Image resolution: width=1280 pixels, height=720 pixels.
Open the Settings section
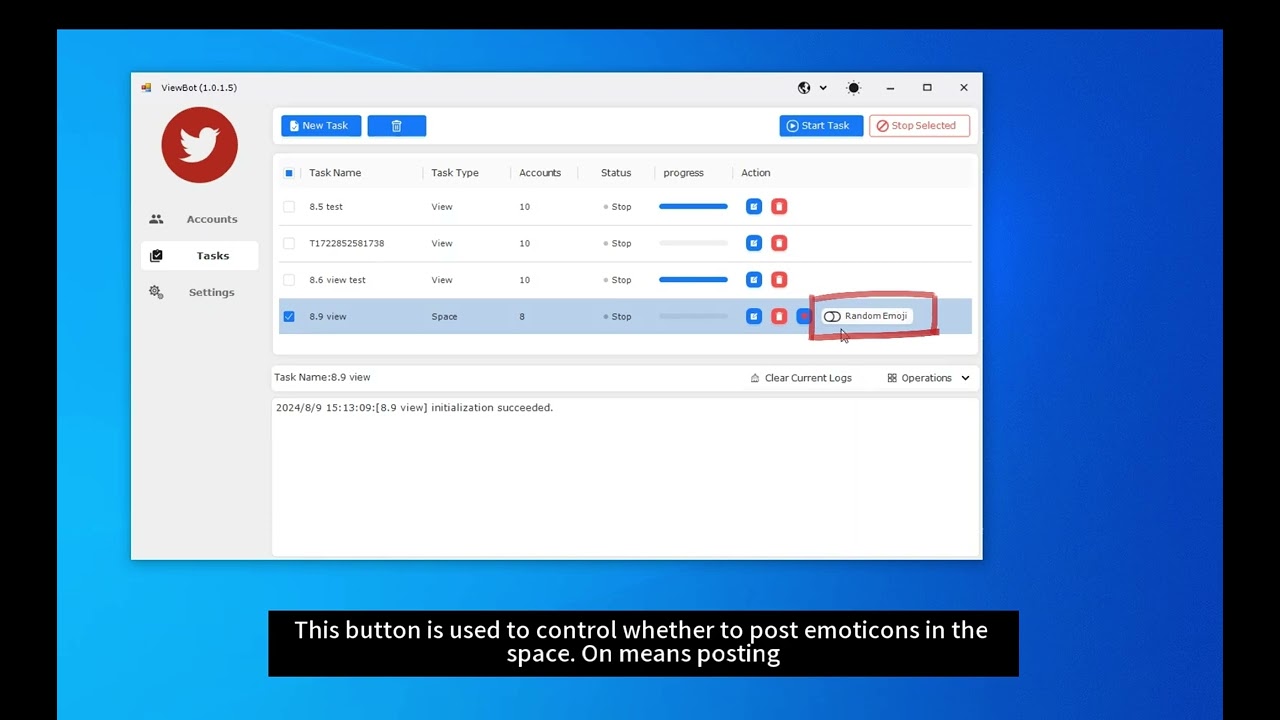(x=199, y=292)
